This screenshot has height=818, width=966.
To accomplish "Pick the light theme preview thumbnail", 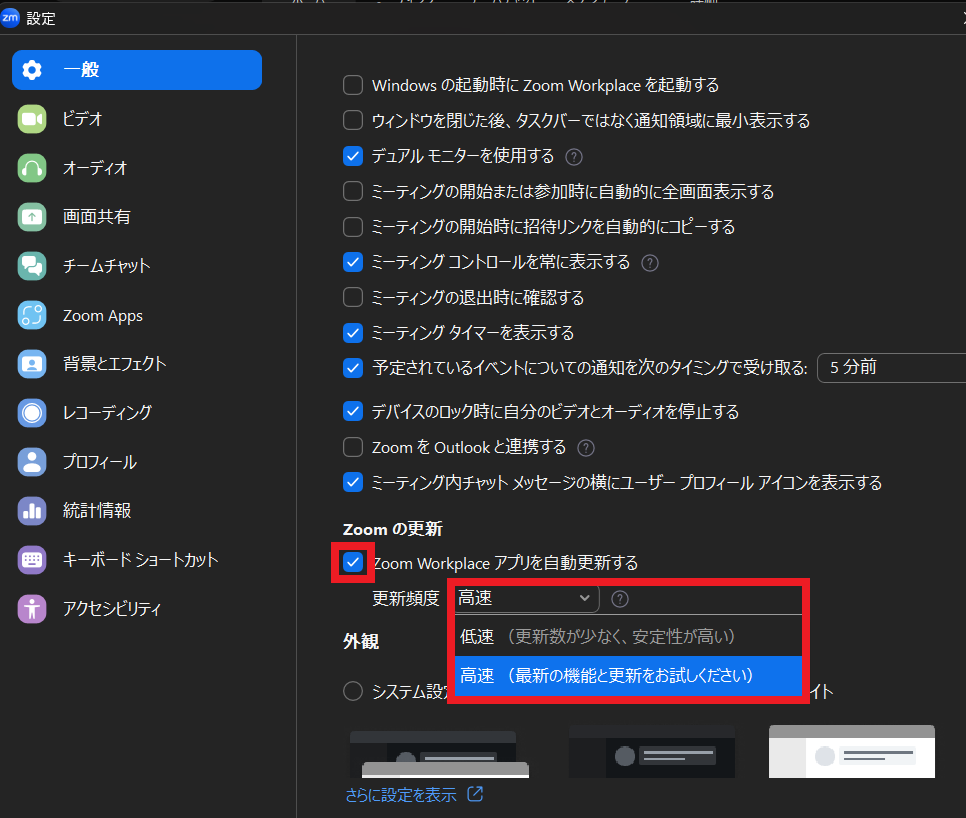I will coord(851,752).
